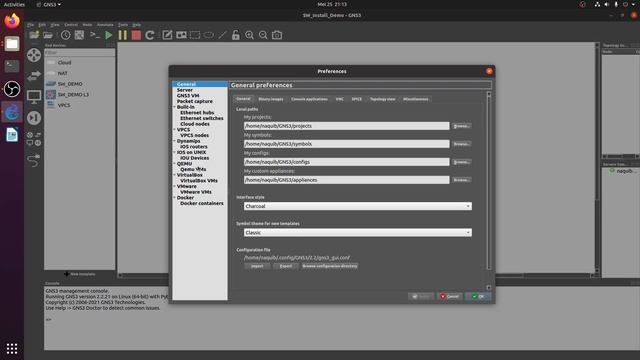Open LibreOffice Writer from the dock
This screenshot has width=640, height=360.
(x=12, y=134)
